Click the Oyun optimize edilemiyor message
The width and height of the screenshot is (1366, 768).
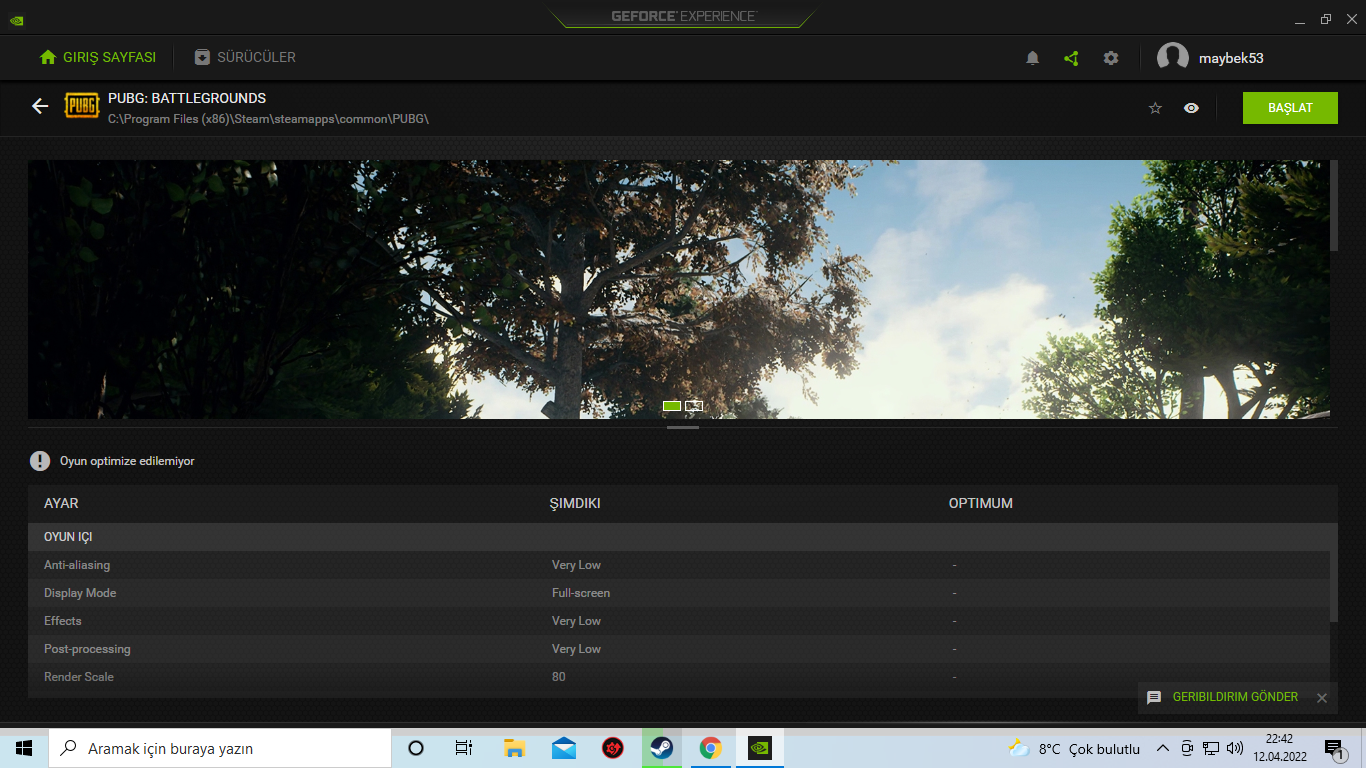127,461
